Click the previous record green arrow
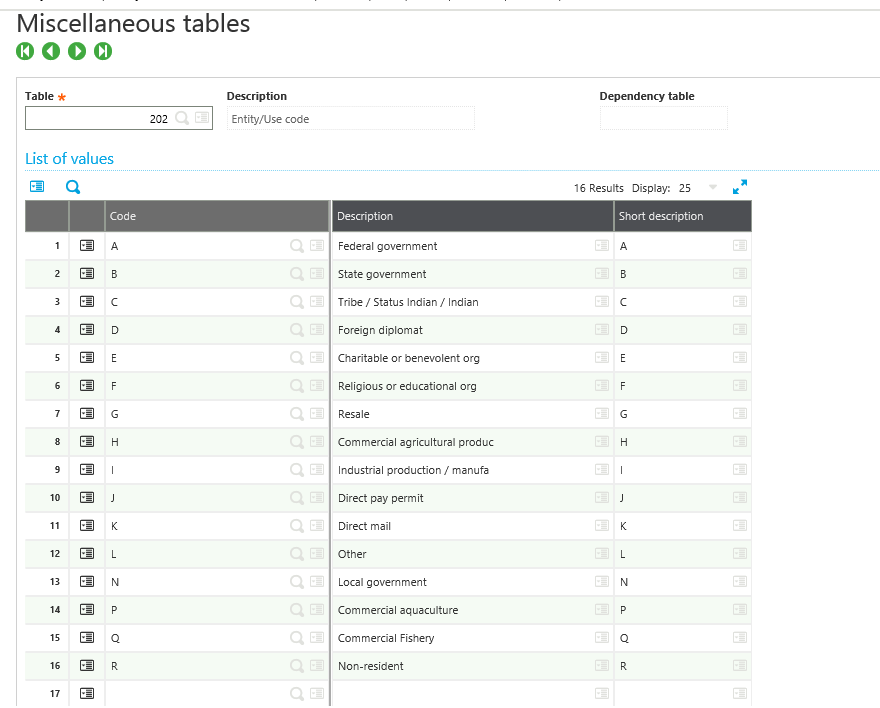880x708 pixels. pyautogui.click(x=51, y=51)
